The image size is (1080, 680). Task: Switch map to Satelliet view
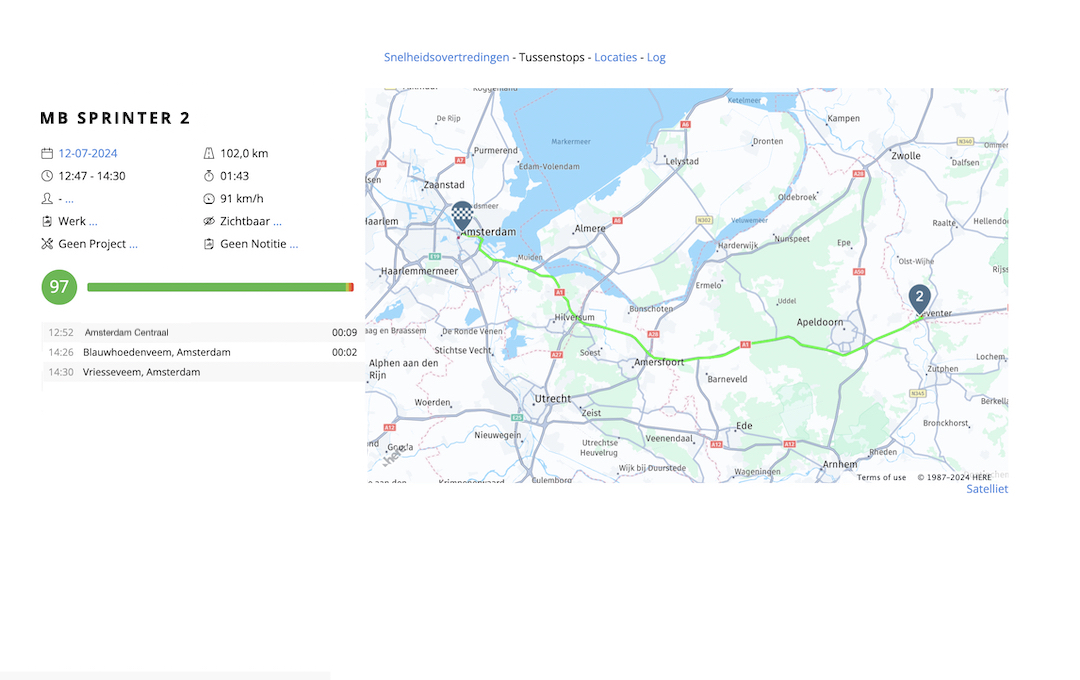click(986, 489)
